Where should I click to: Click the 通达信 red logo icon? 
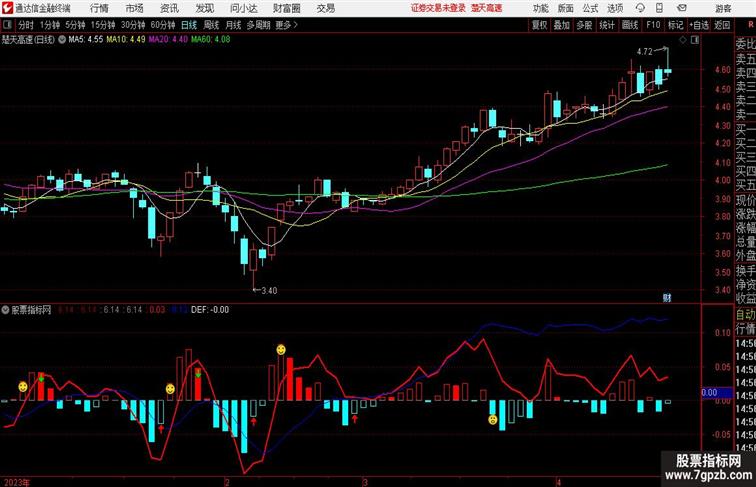(7, 8)
